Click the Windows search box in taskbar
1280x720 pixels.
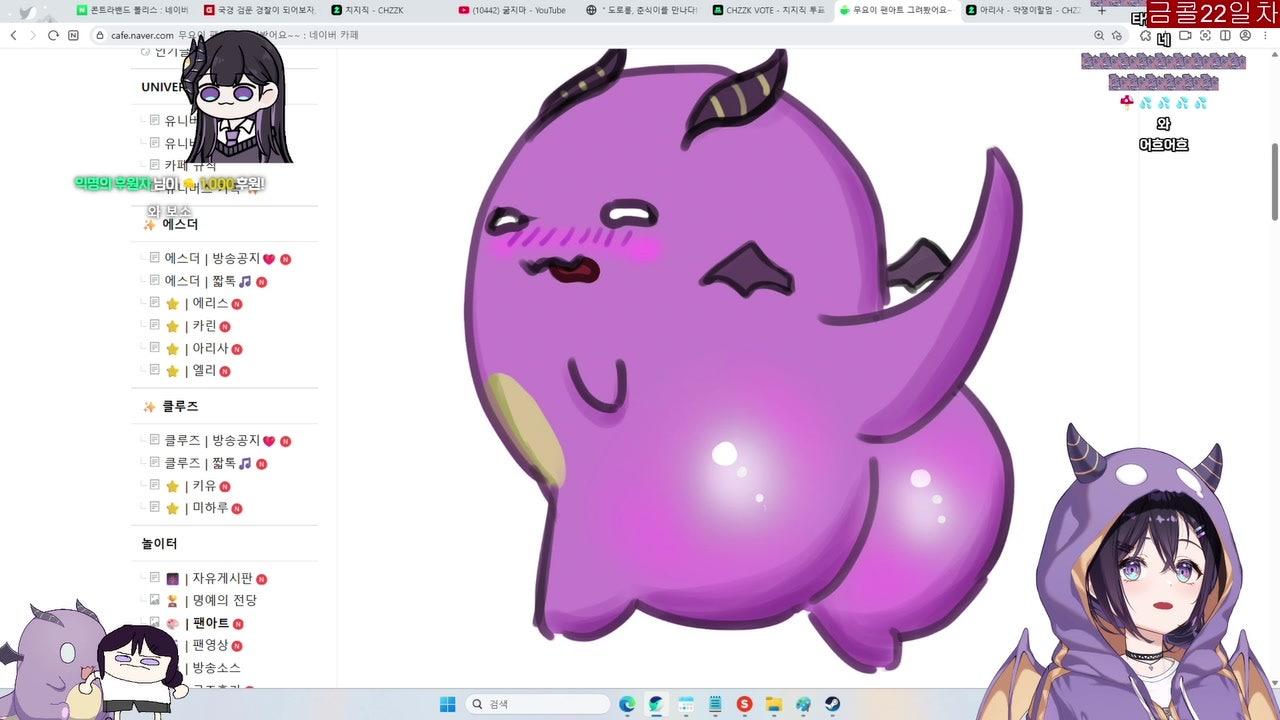[535, 703]
